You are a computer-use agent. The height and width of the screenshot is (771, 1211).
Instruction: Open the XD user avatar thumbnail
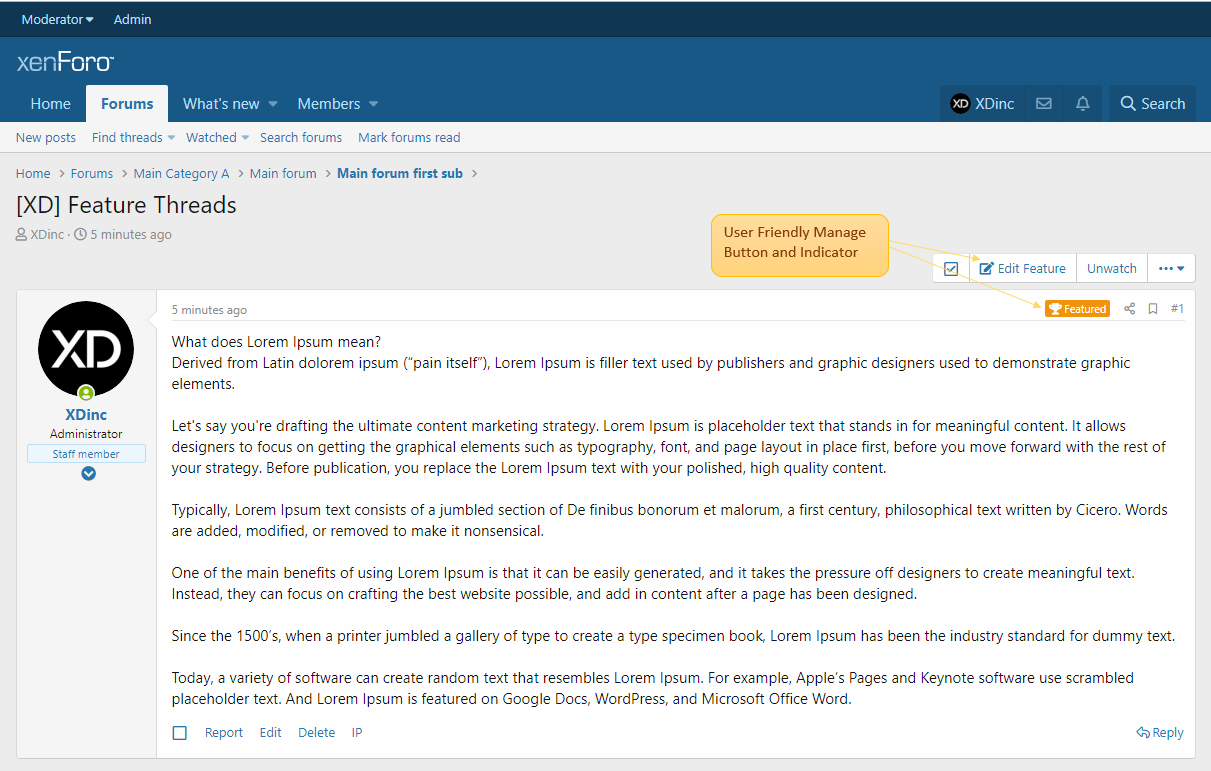click(86, 349)
